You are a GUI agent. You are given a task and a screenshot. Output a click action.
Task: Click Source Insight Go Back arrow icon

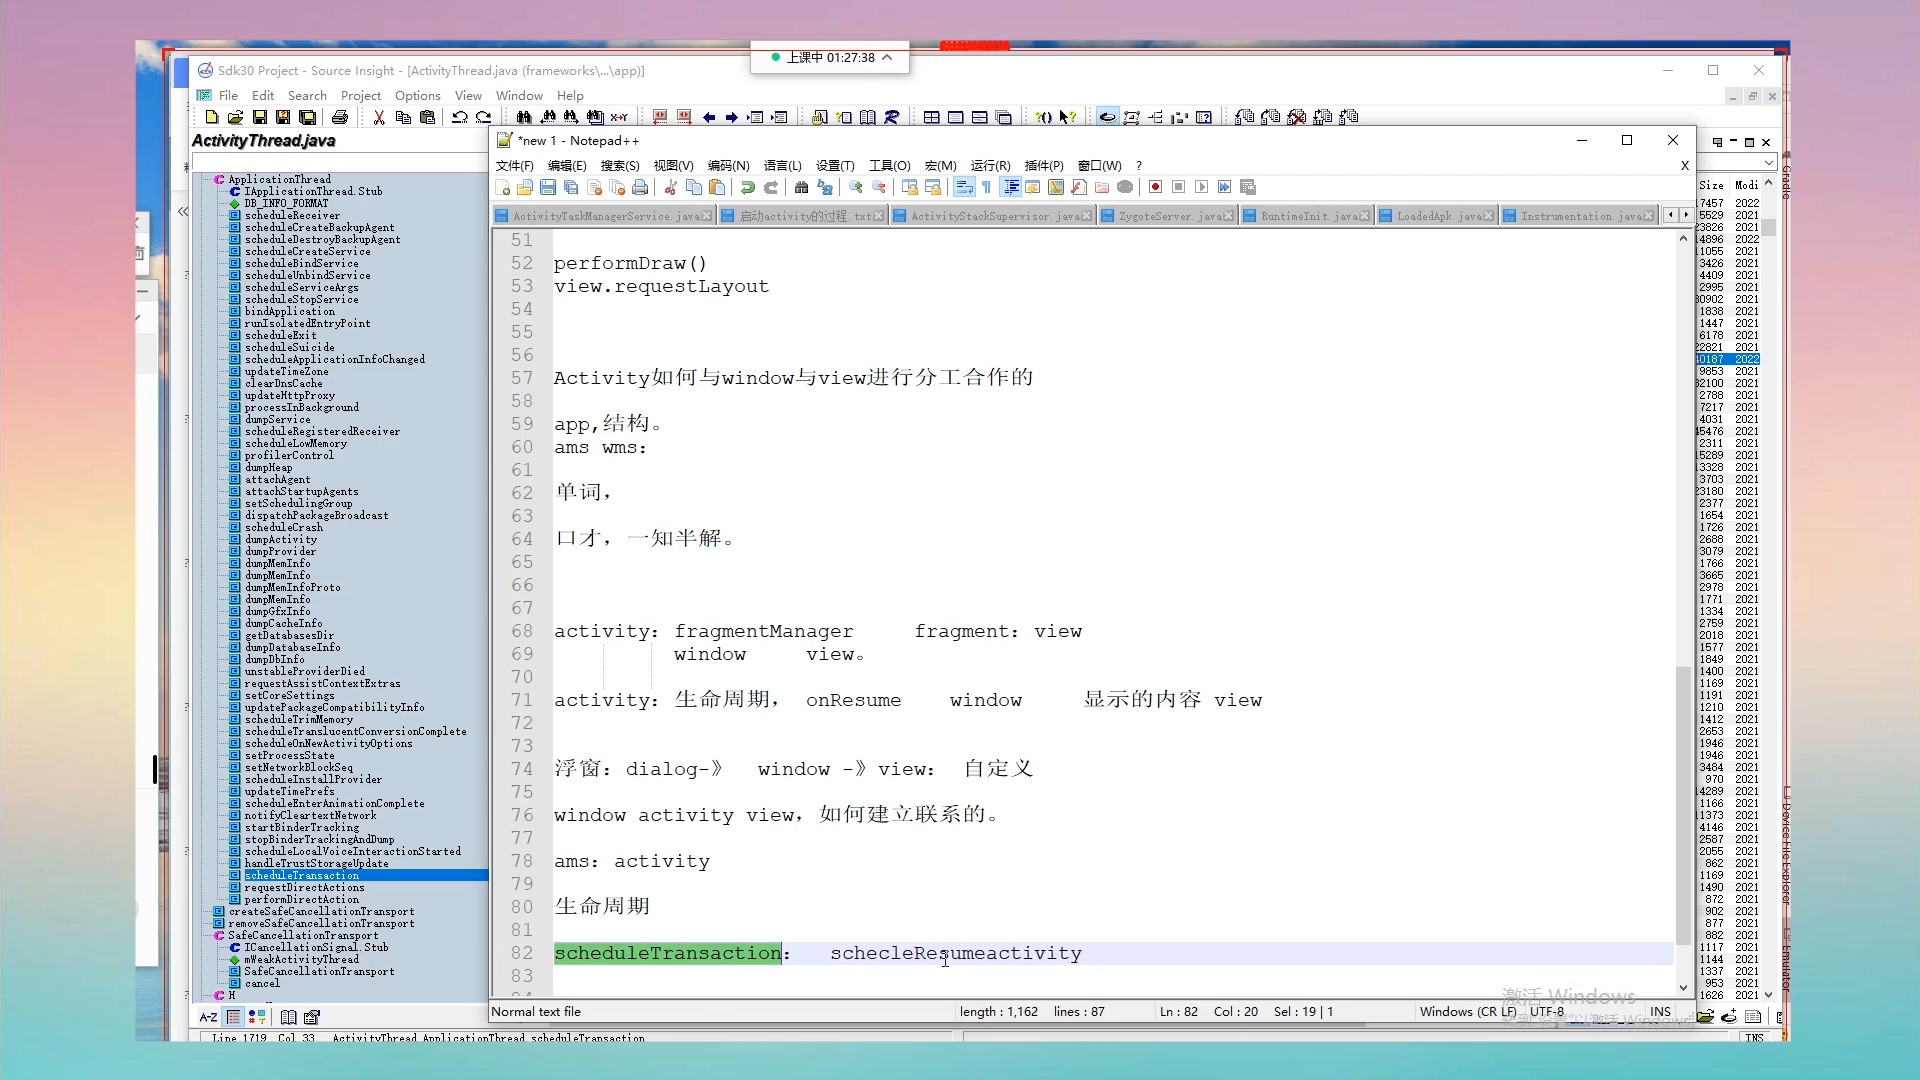coord(709,117)
